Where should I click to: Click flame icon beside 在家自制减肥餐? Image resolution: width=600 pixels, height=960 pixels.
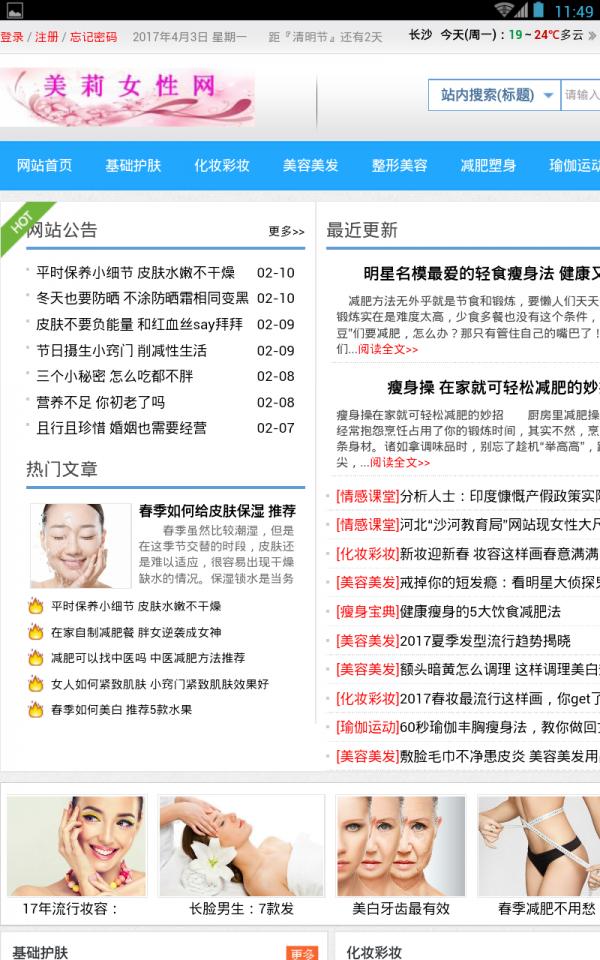point(36,632)
